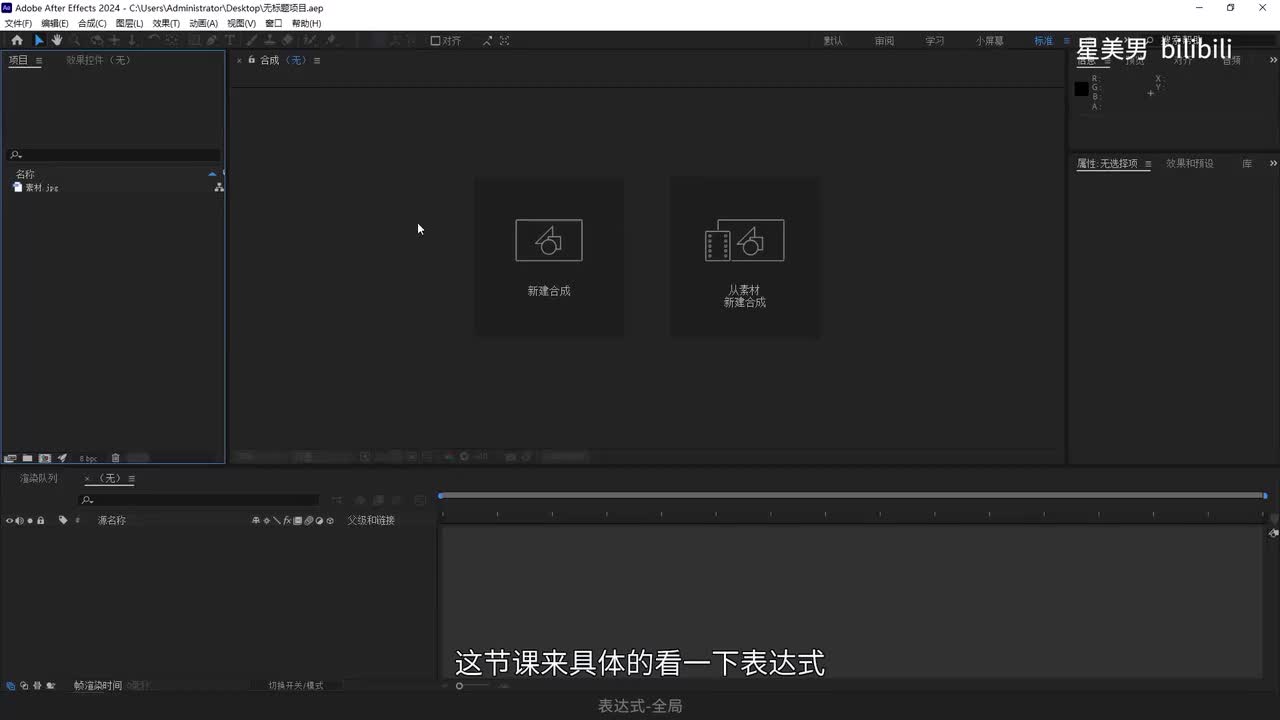
Task: Open the 视图(V) menu
Action: 241,23
